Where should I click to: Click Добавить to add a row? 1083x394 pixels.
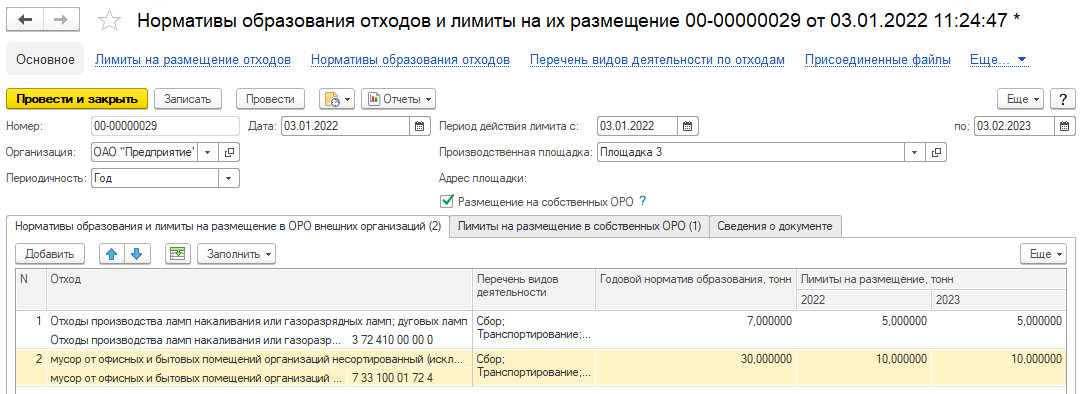coord(50,254)
